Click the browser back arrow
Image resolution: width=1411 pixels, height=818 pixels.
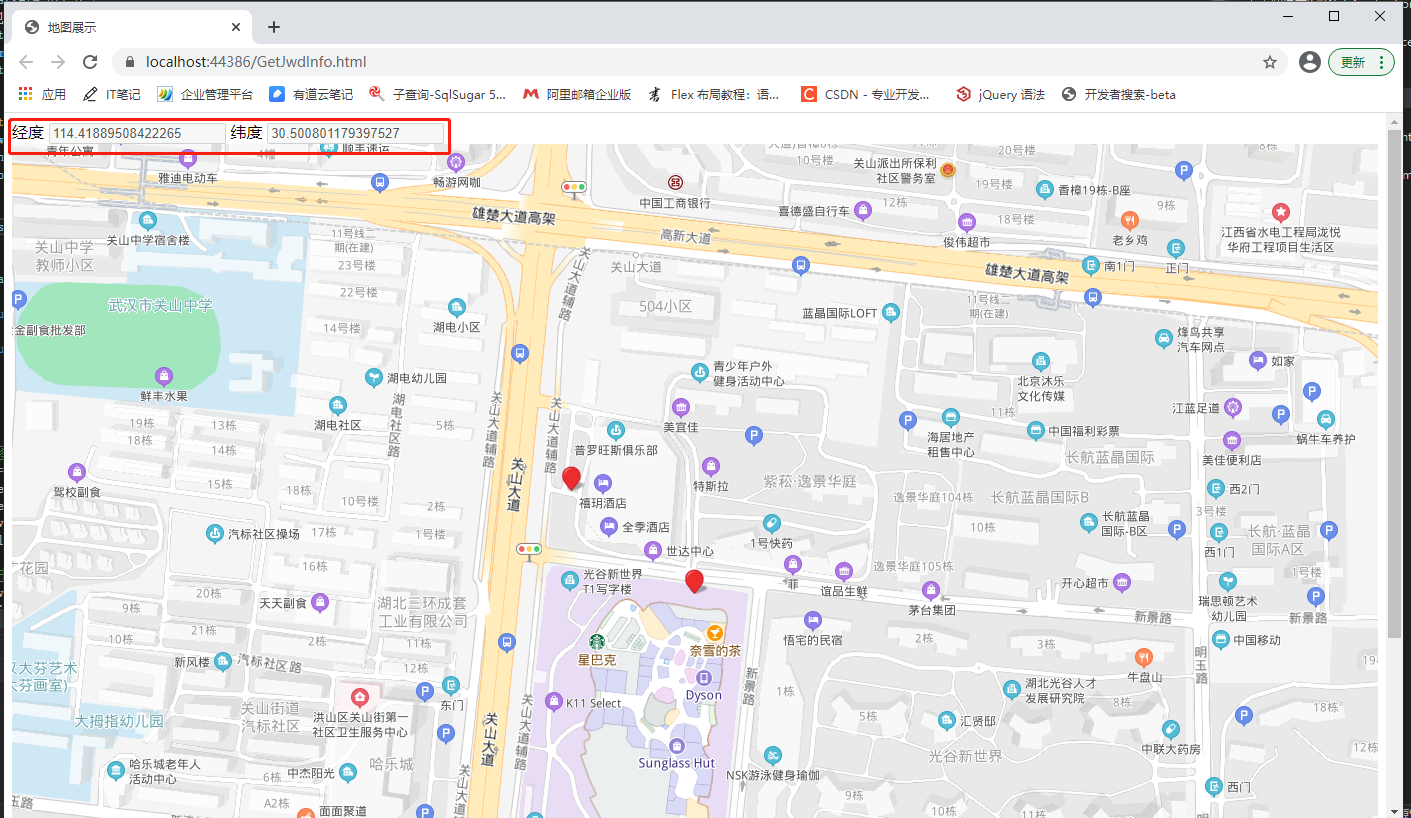click(x=26, y=62)
